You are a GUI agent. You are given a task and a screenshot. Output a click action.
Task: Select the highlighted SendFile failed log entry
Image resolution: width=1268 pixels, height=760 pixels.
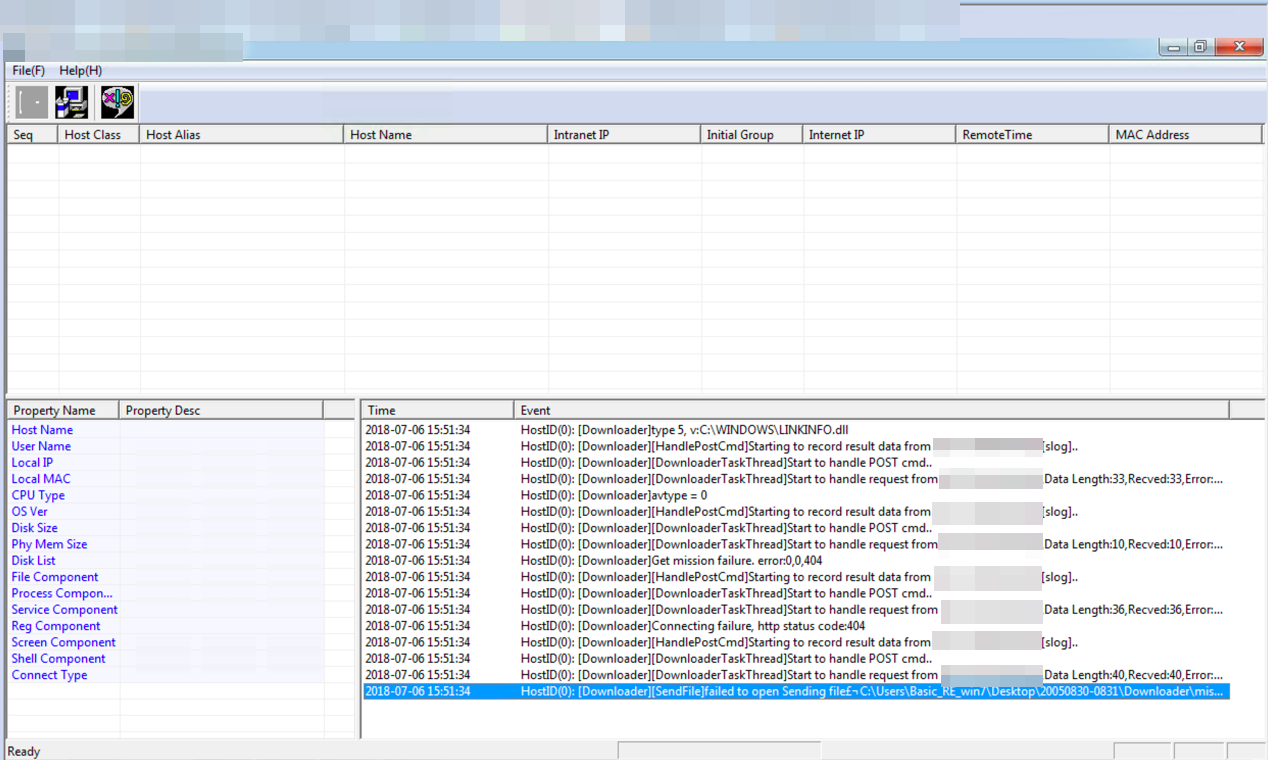795,692
